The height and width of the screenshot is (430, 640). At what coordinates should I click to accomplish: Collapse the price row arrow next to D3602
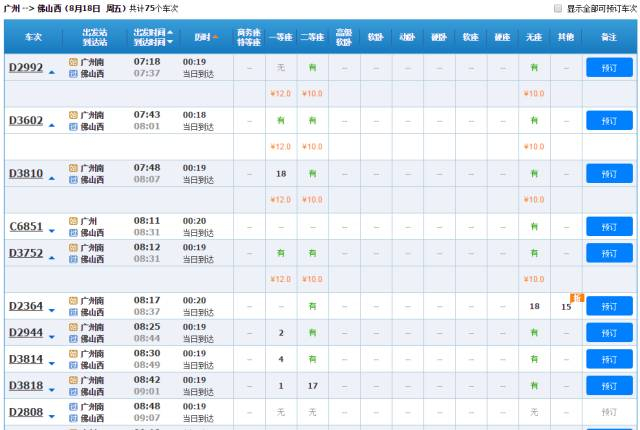[52, 126]
